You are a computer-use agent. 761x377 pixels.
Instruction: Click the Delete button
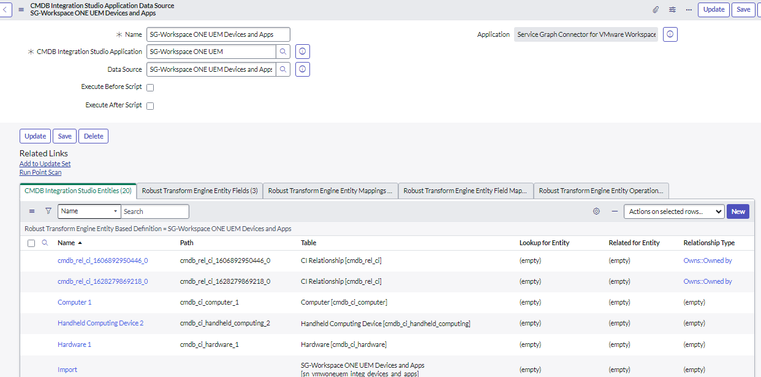pyautogui.click(x=94, y=136)
